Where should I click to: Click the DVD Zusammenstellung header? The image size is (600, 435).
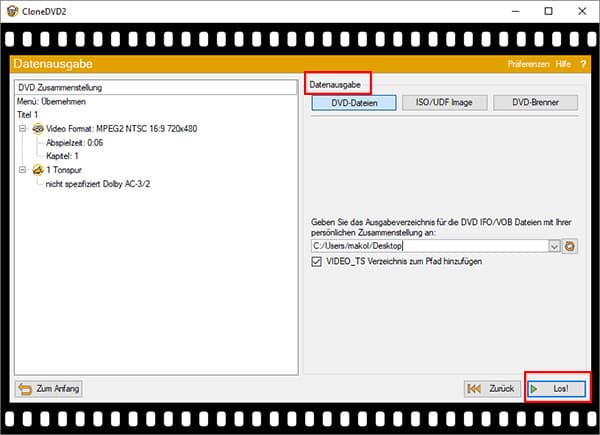pos(156,88)
